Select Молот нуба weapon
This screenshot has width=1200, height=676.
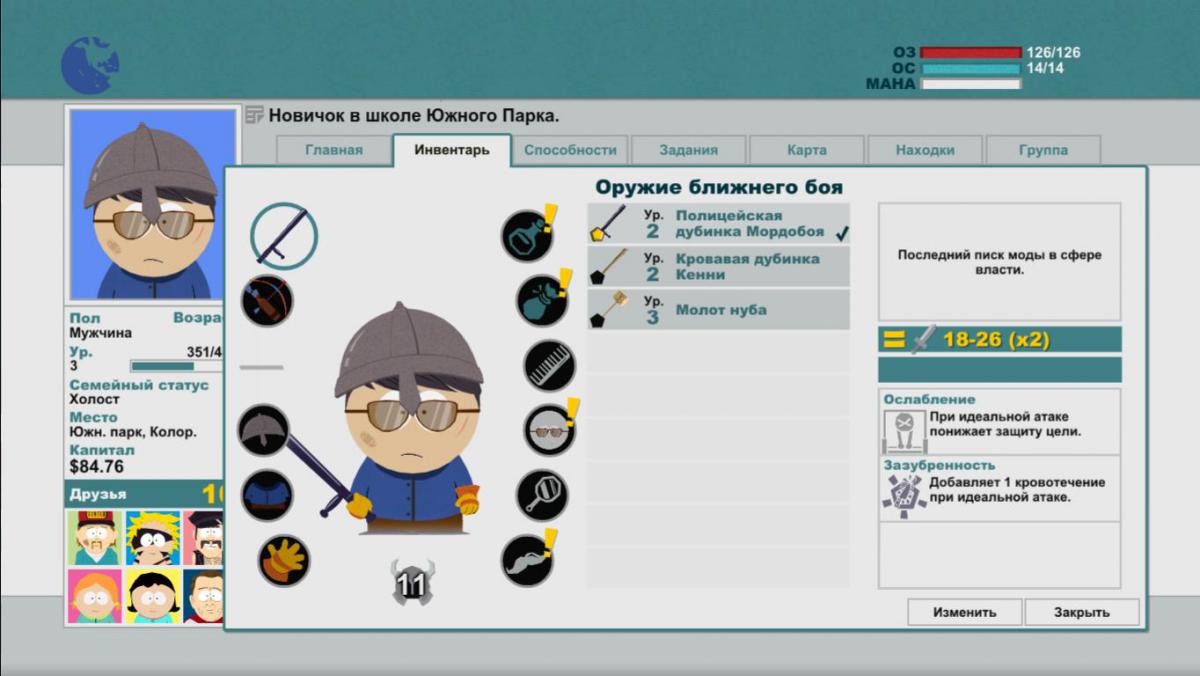[x=719, y=310]
